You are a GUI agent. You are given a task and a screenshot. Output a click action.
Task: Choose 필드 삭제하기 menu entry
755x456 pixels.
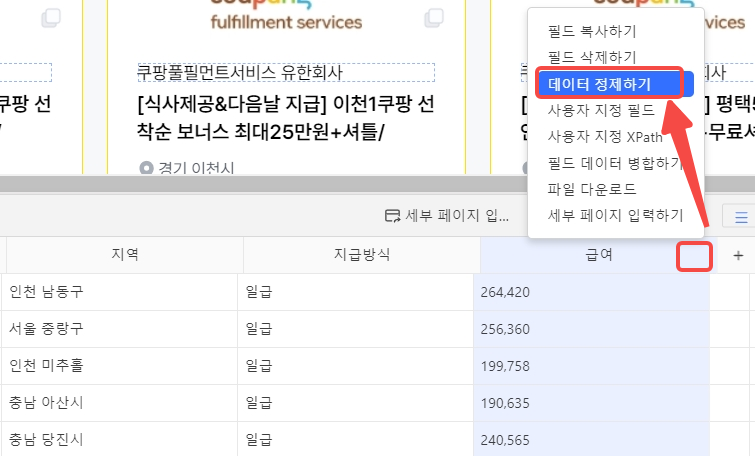pyautogui.click(x=592, y=58)
